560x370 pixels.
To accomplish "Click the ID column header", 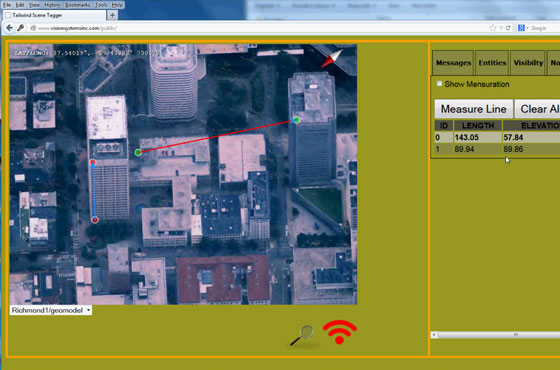I will [444, 126].
